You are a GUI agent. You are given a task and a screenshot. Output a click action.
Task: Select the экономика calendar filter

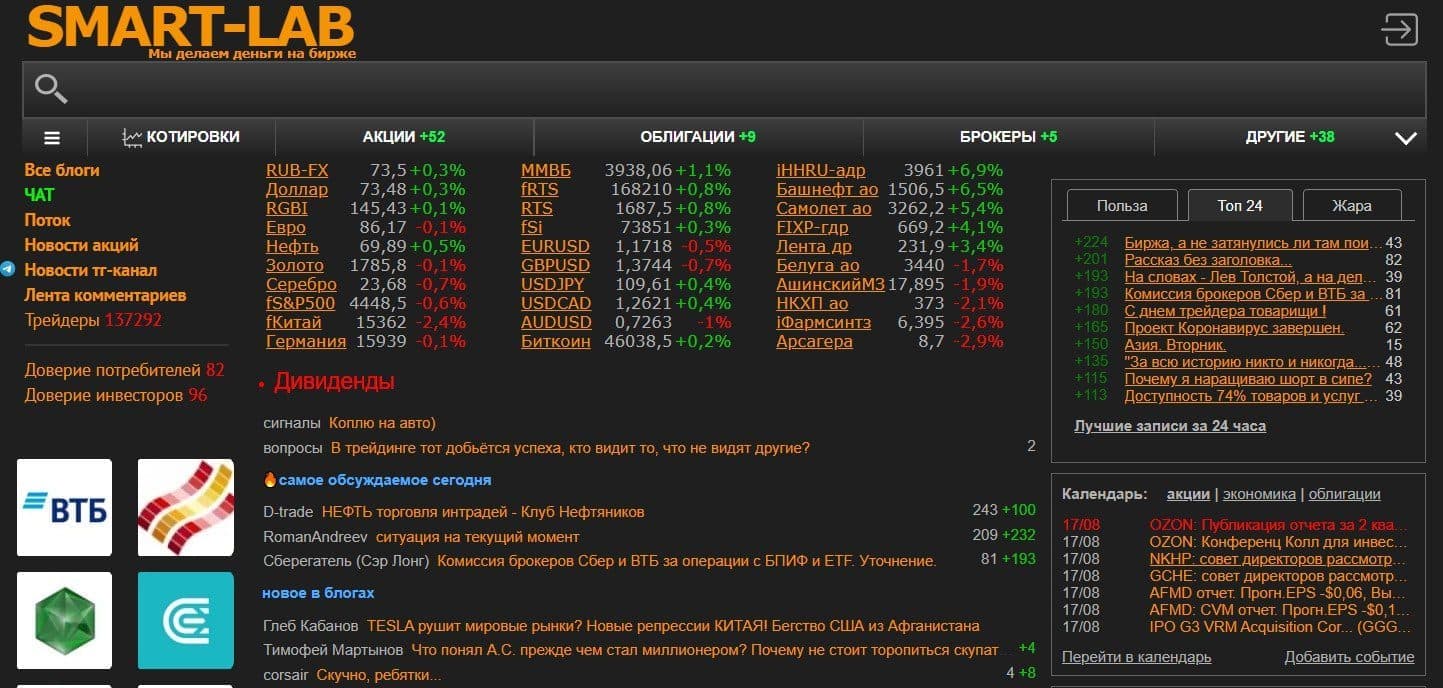click(x=1258, y=494)
